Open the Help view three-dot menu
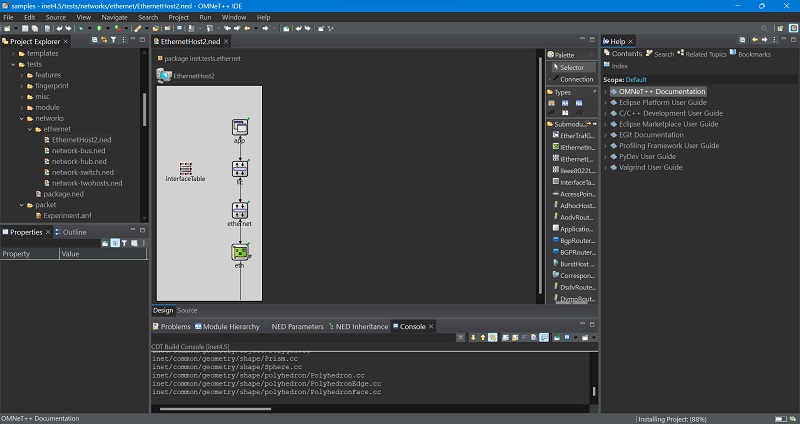 tap(774, 40)
